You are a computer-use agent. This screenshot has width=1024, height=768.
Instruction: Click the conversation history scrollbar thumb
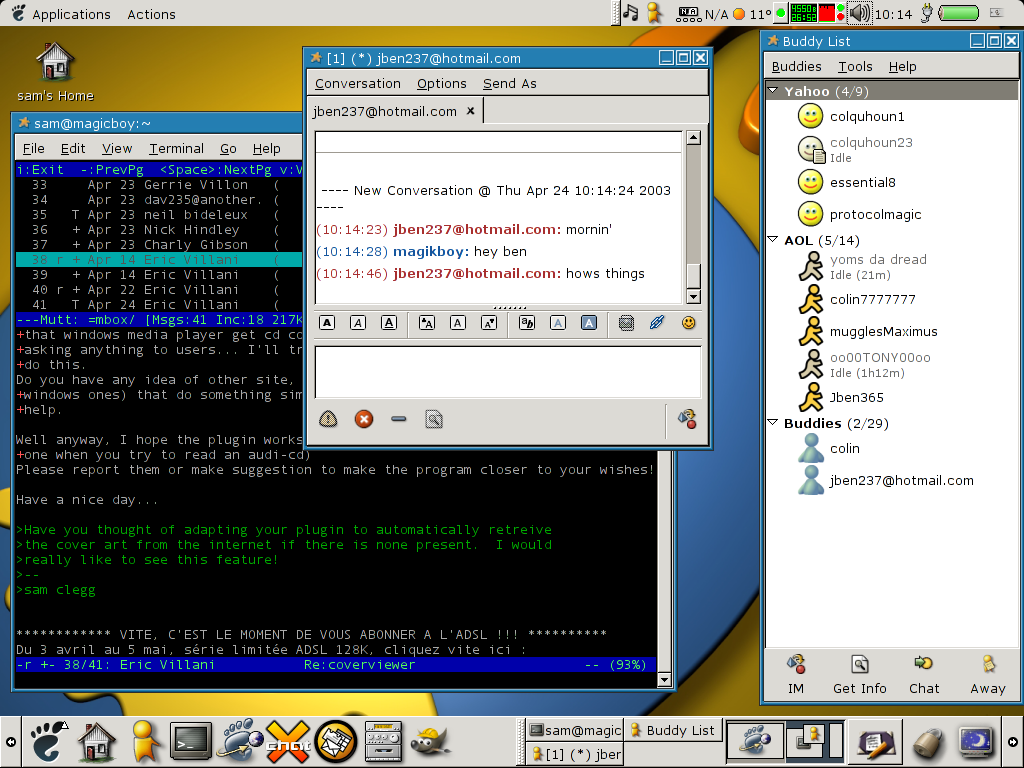point(694,276)
